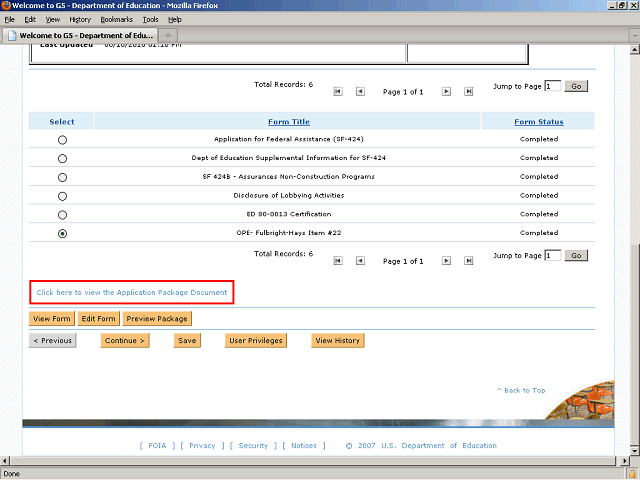
Task: Select SF 424B Assurances Non-Construction radio
Action: coord(62,178)
